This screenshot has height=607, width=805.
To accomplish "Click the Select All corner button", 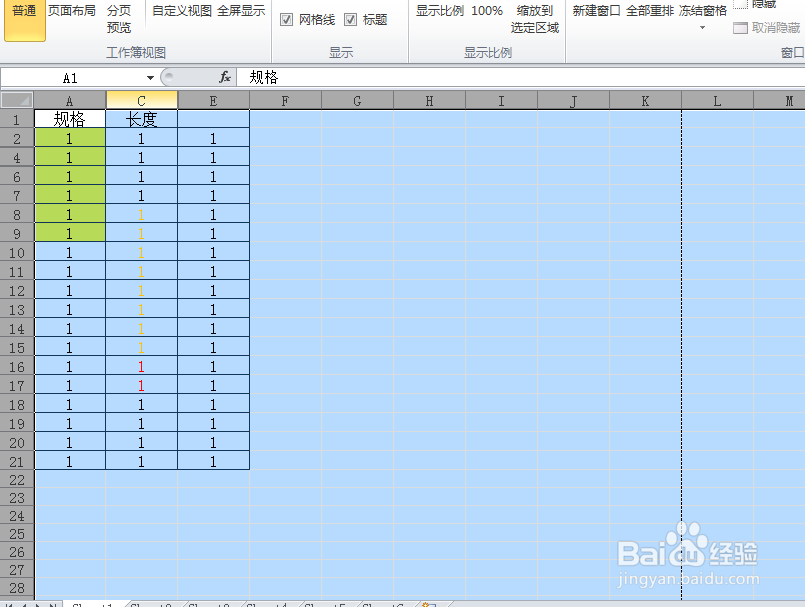I will tap(17, 100).
